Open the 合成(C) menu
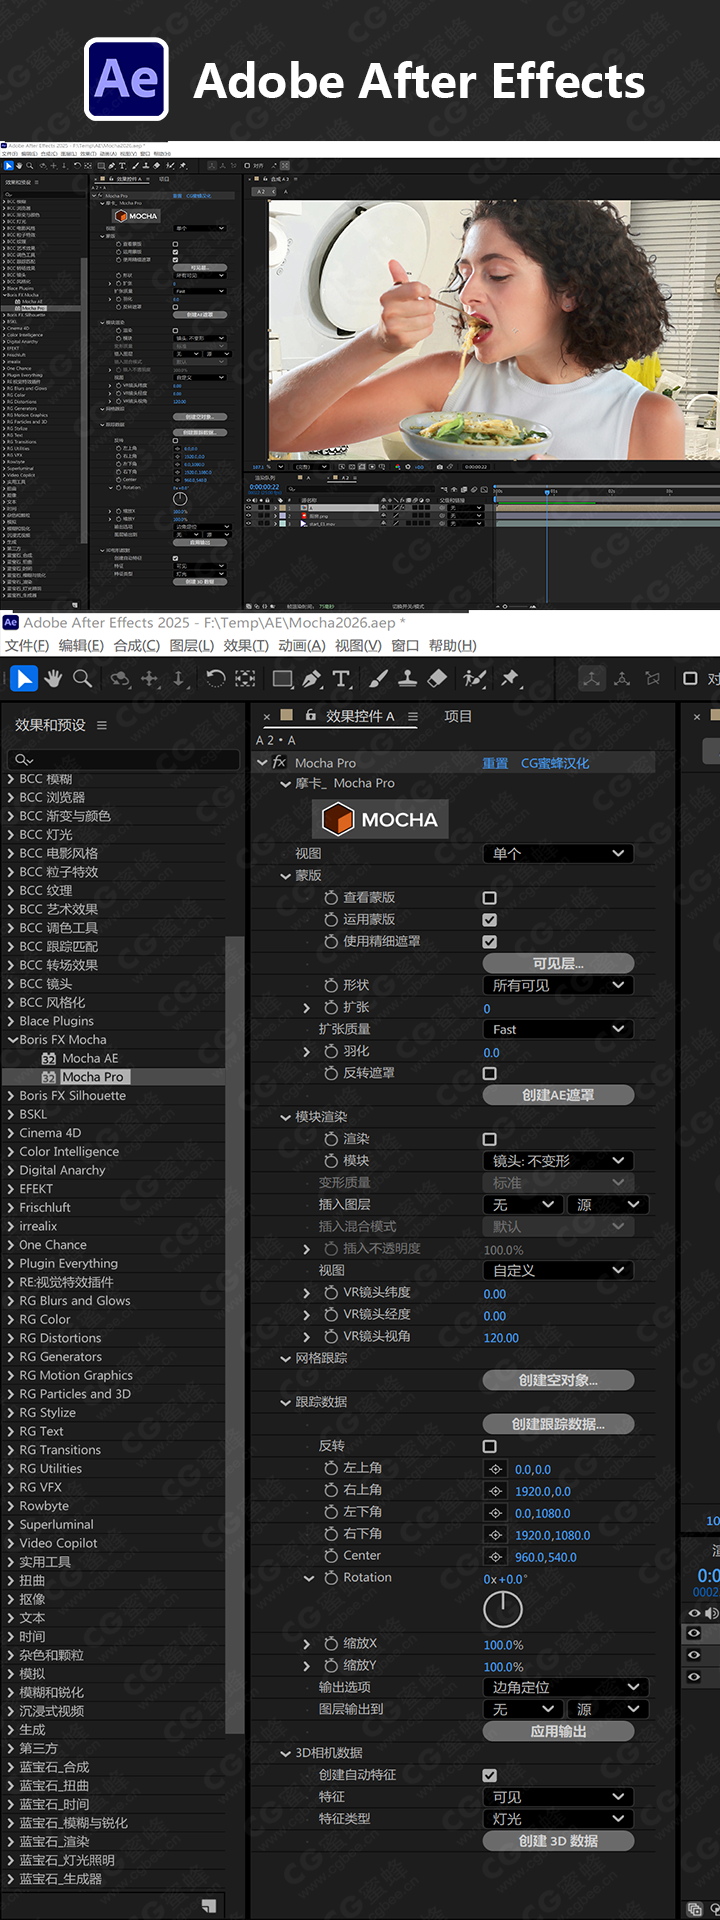720x1920 pixels. [x=137, y=646]
